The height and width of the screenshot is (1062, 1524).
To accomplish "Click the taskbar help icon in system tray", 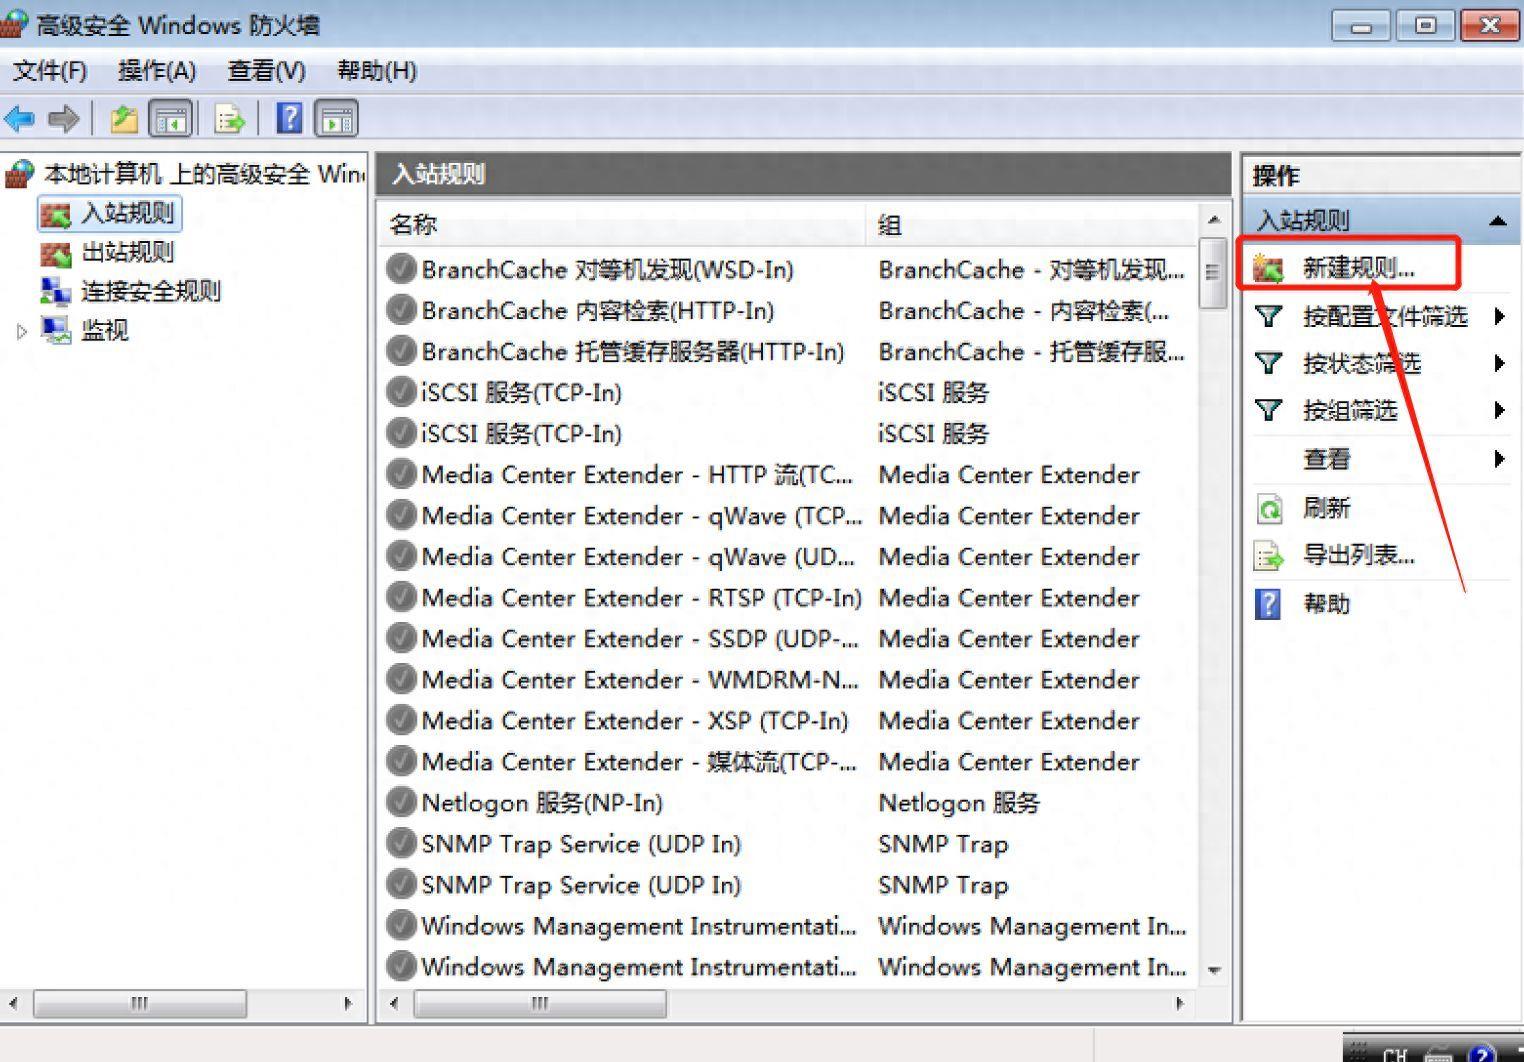I will coord(1482,1053).
